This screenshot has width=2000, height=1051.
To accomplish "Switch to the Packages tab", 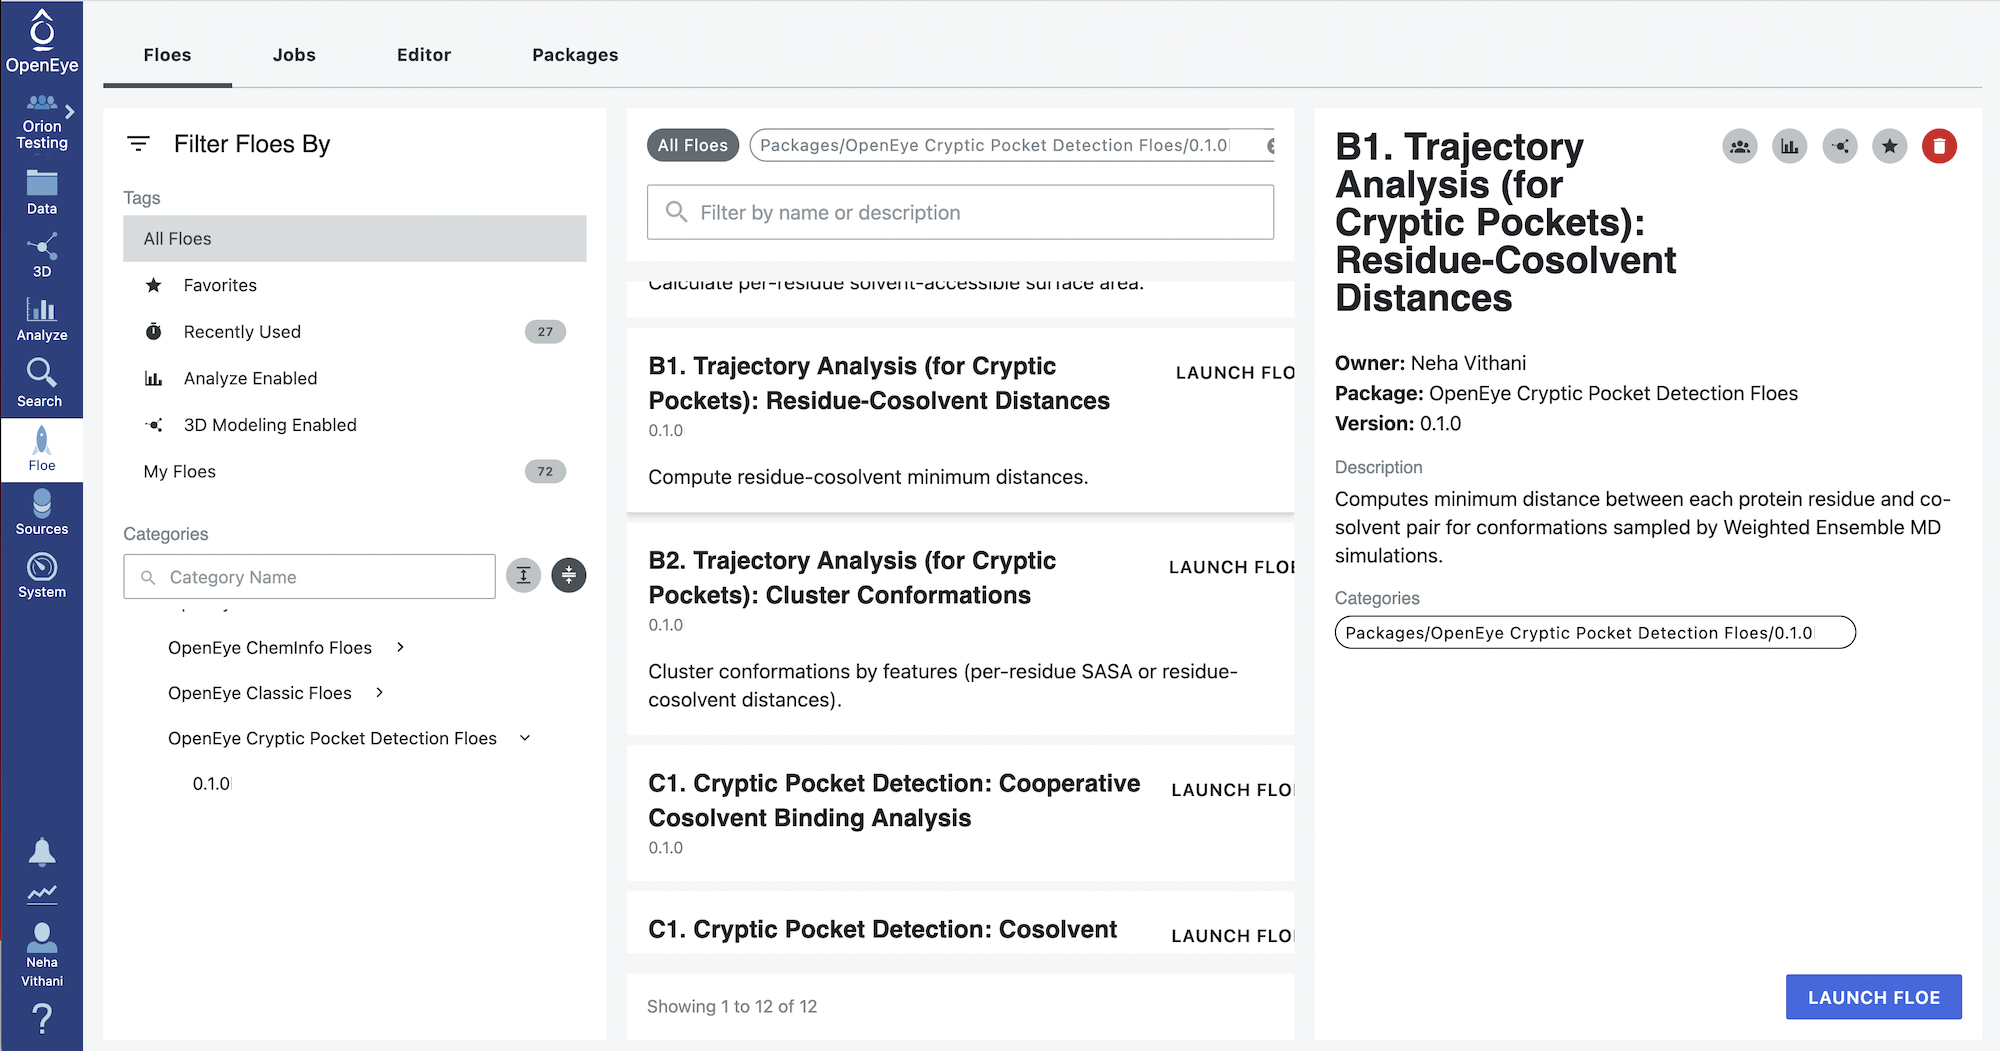I will (575, 55).
